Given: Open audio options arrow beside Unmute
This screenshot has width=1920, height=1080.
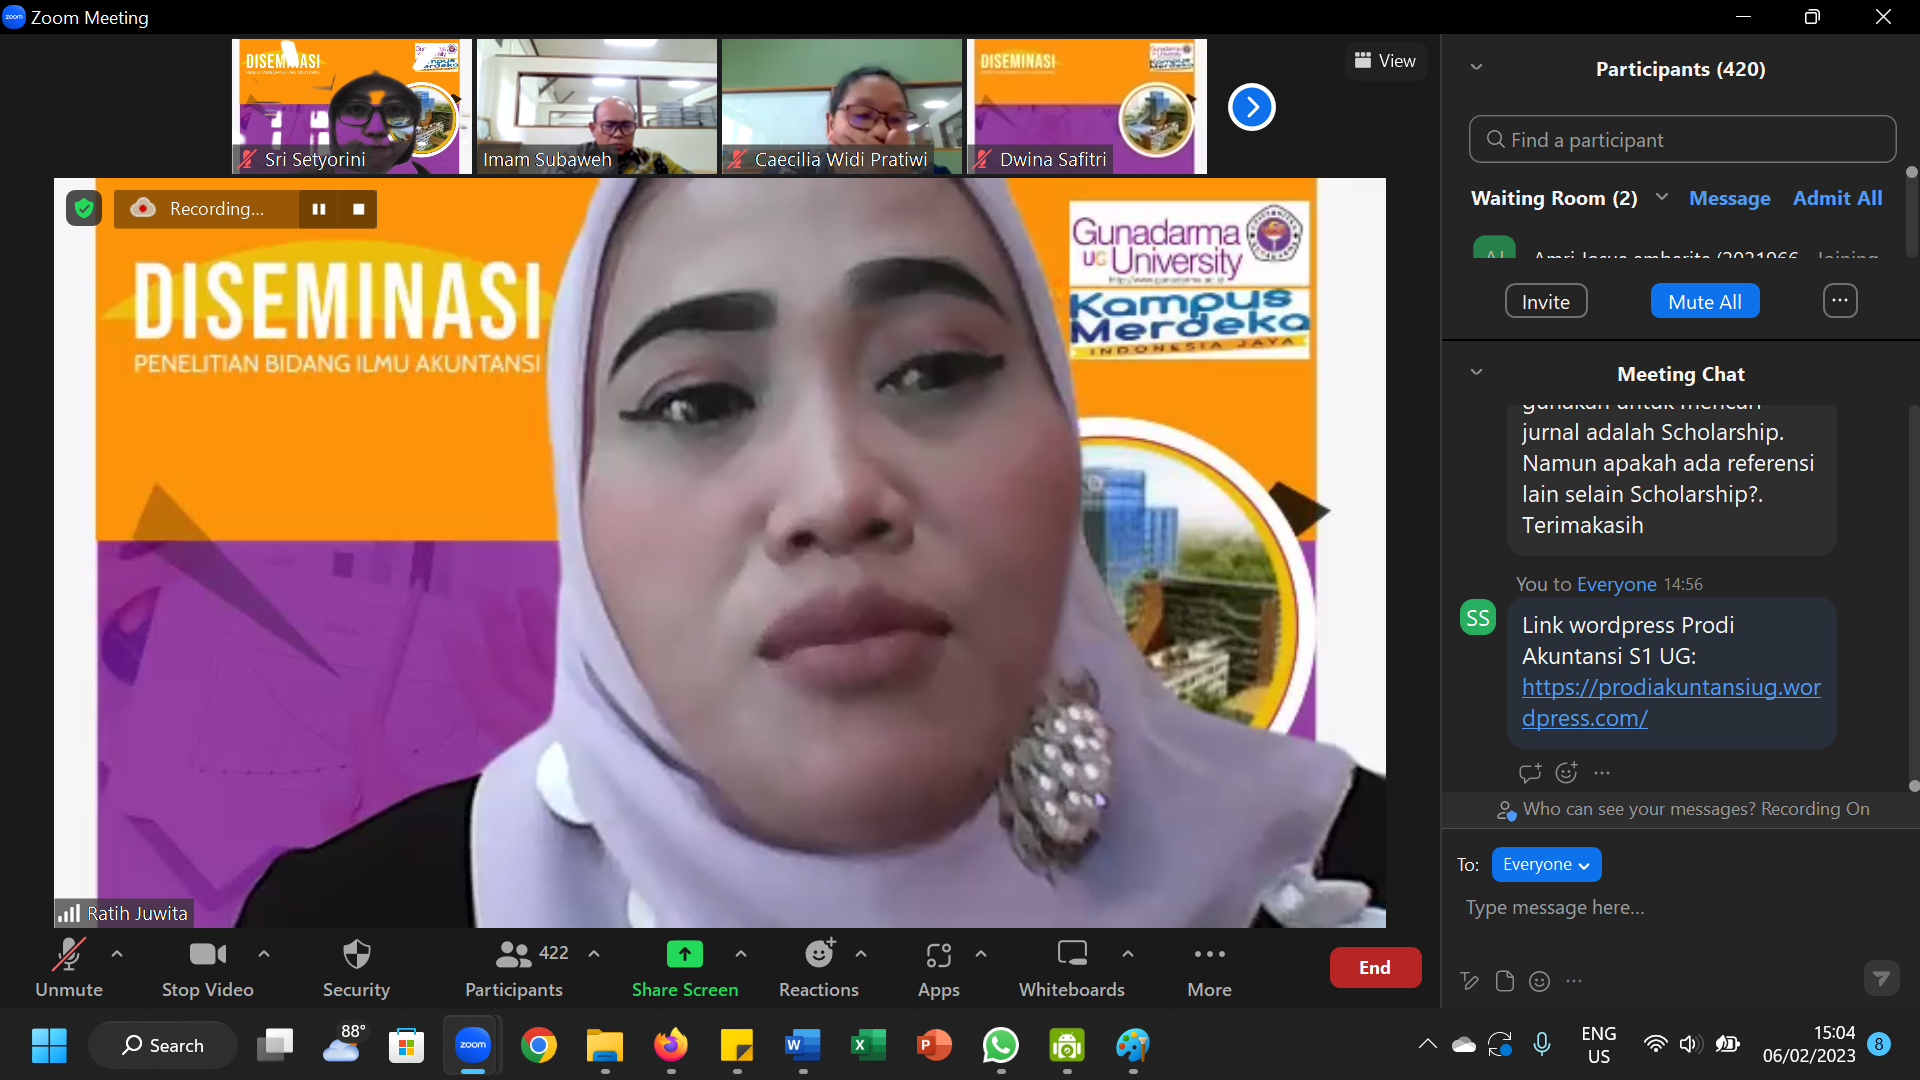Looking at the screenshot, I should click(117, 954).
